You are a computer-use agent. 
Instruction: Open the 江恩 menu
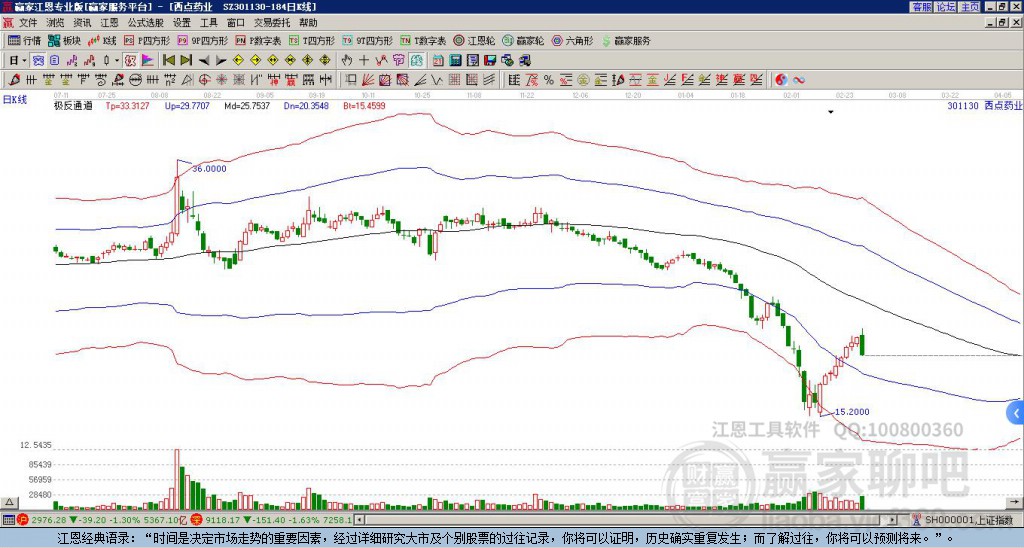pos(109,23)
